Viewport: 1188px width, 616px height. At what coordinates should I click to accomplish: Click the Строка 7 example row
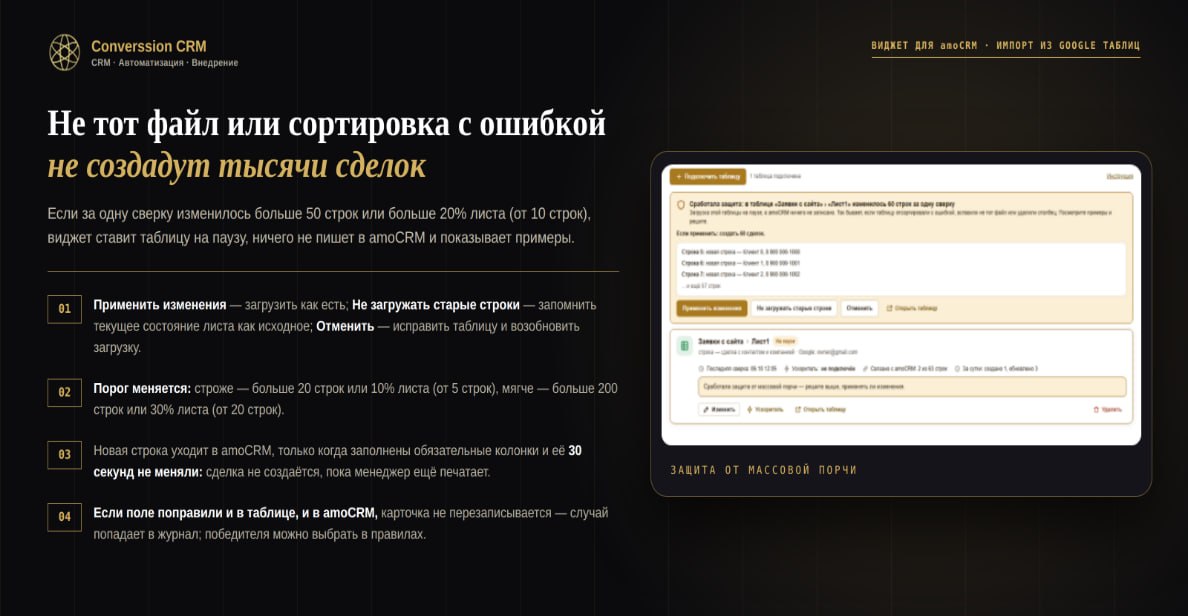[740, 274]
